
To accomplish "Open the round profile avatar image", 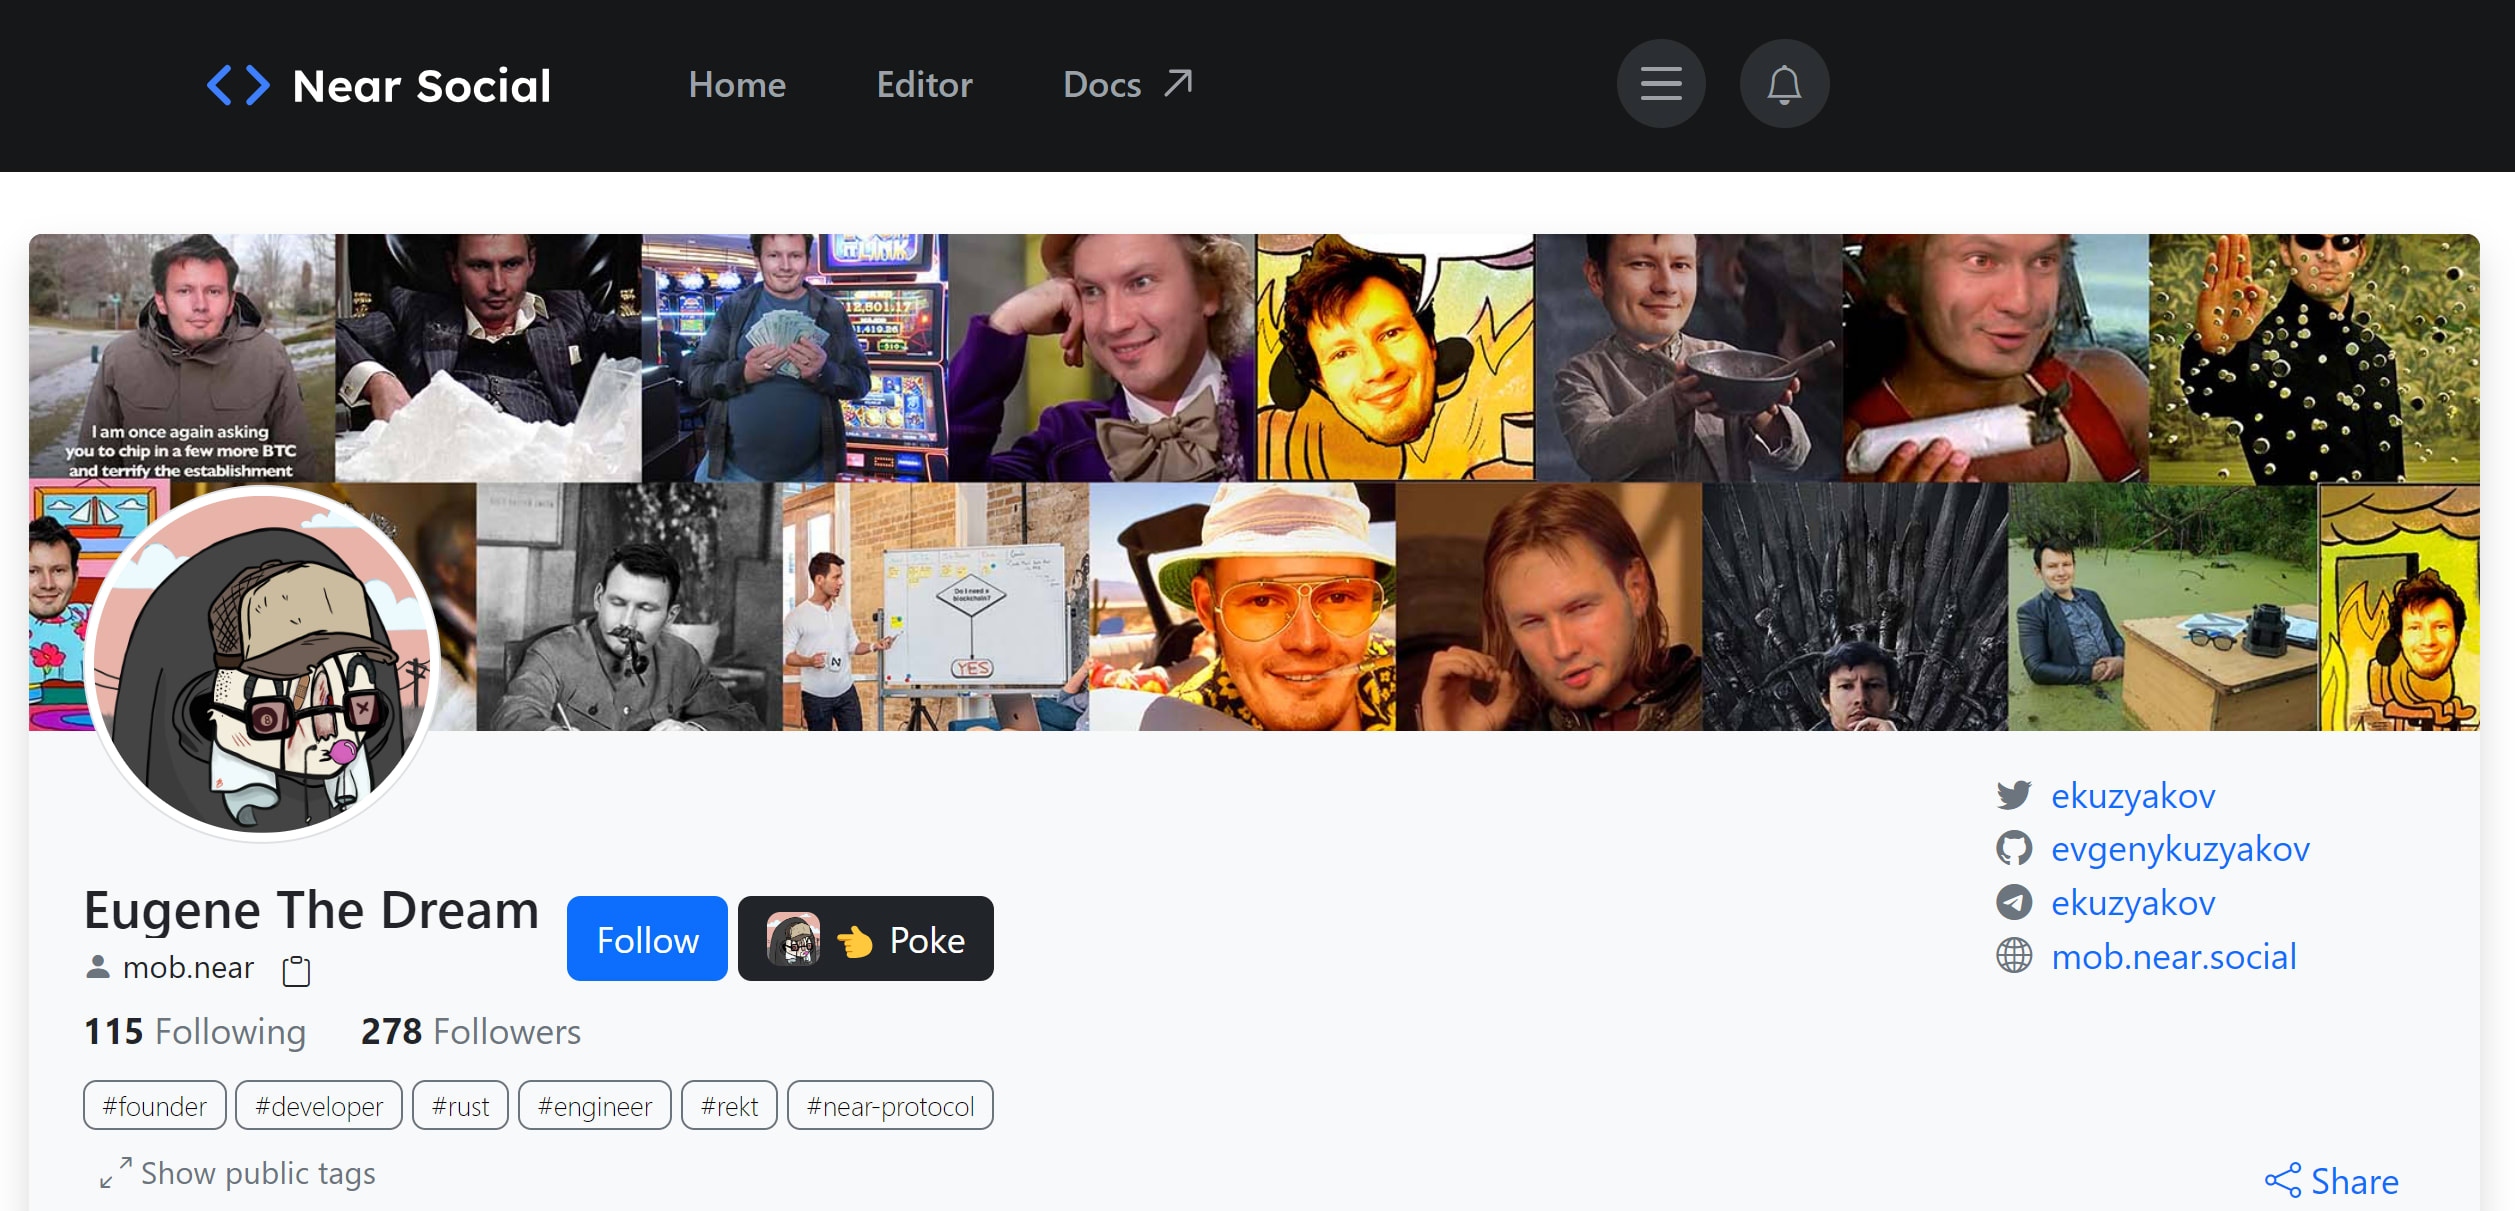I will 264,663.
